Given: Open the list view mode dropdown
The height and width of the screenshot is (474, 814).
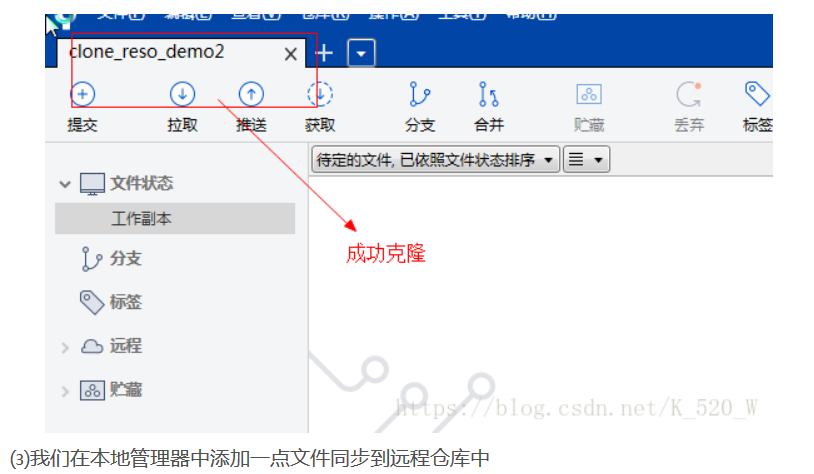Looking at the screenshot, I should point(586,159).
